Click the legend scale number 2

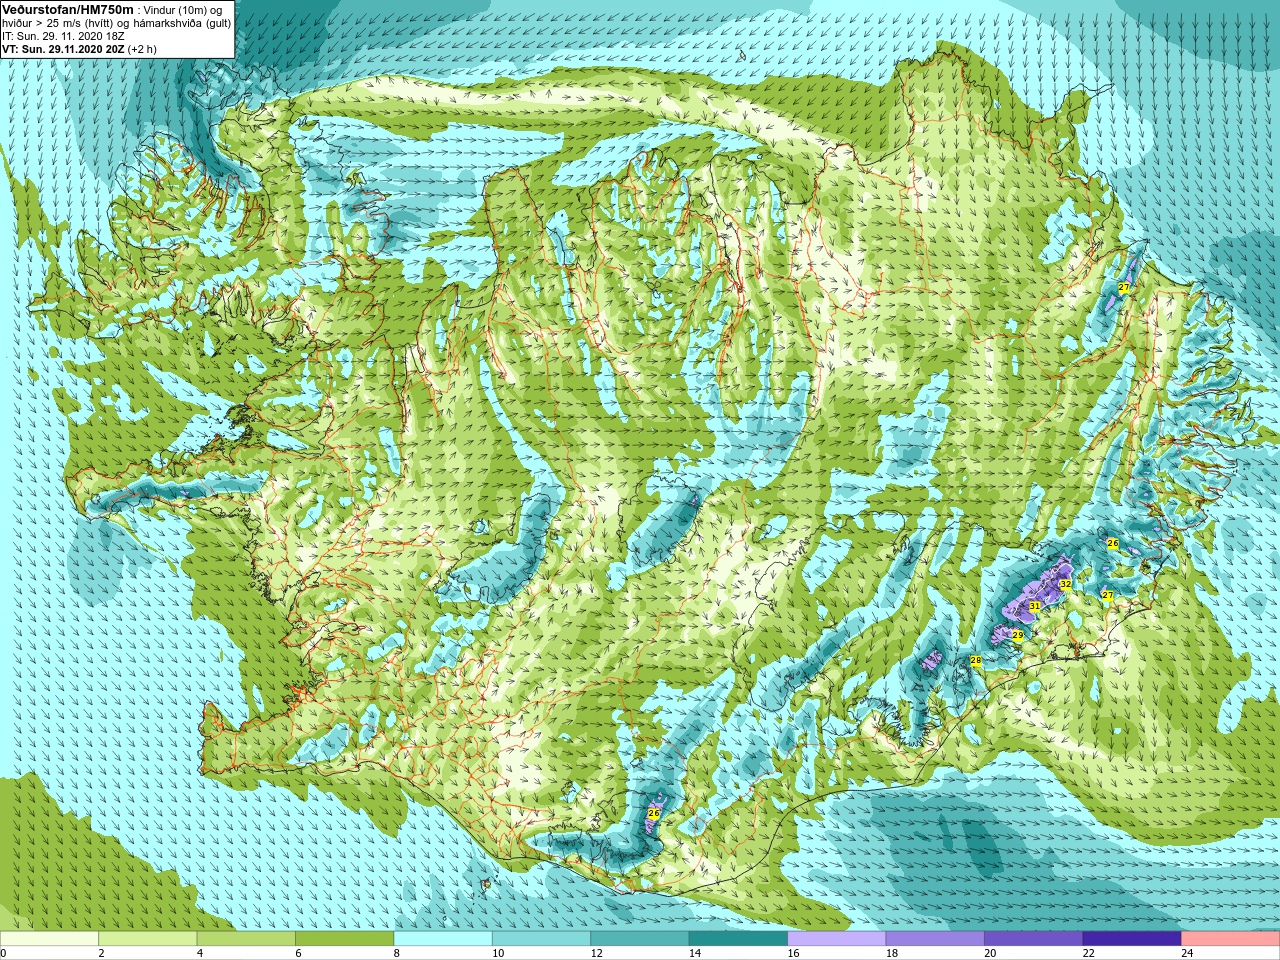[101, 953]
